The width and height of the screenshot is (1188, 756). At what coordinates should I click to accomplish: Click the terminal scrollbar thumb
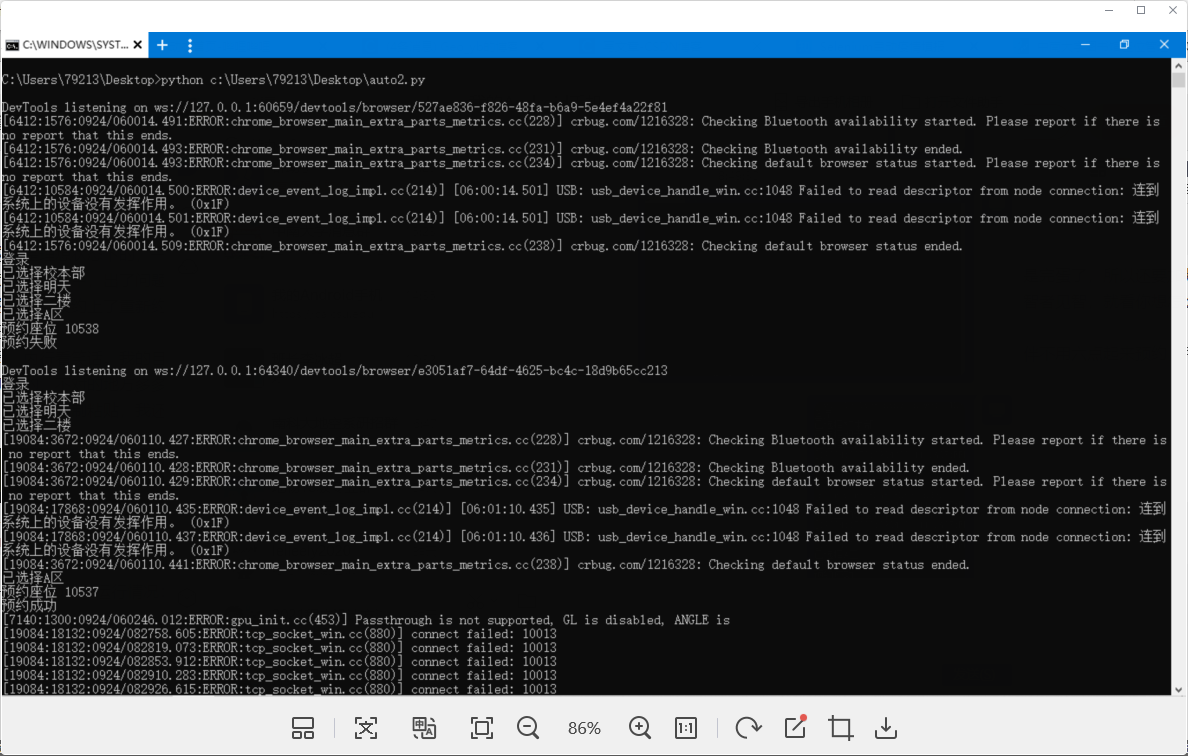coord(1178,80)
